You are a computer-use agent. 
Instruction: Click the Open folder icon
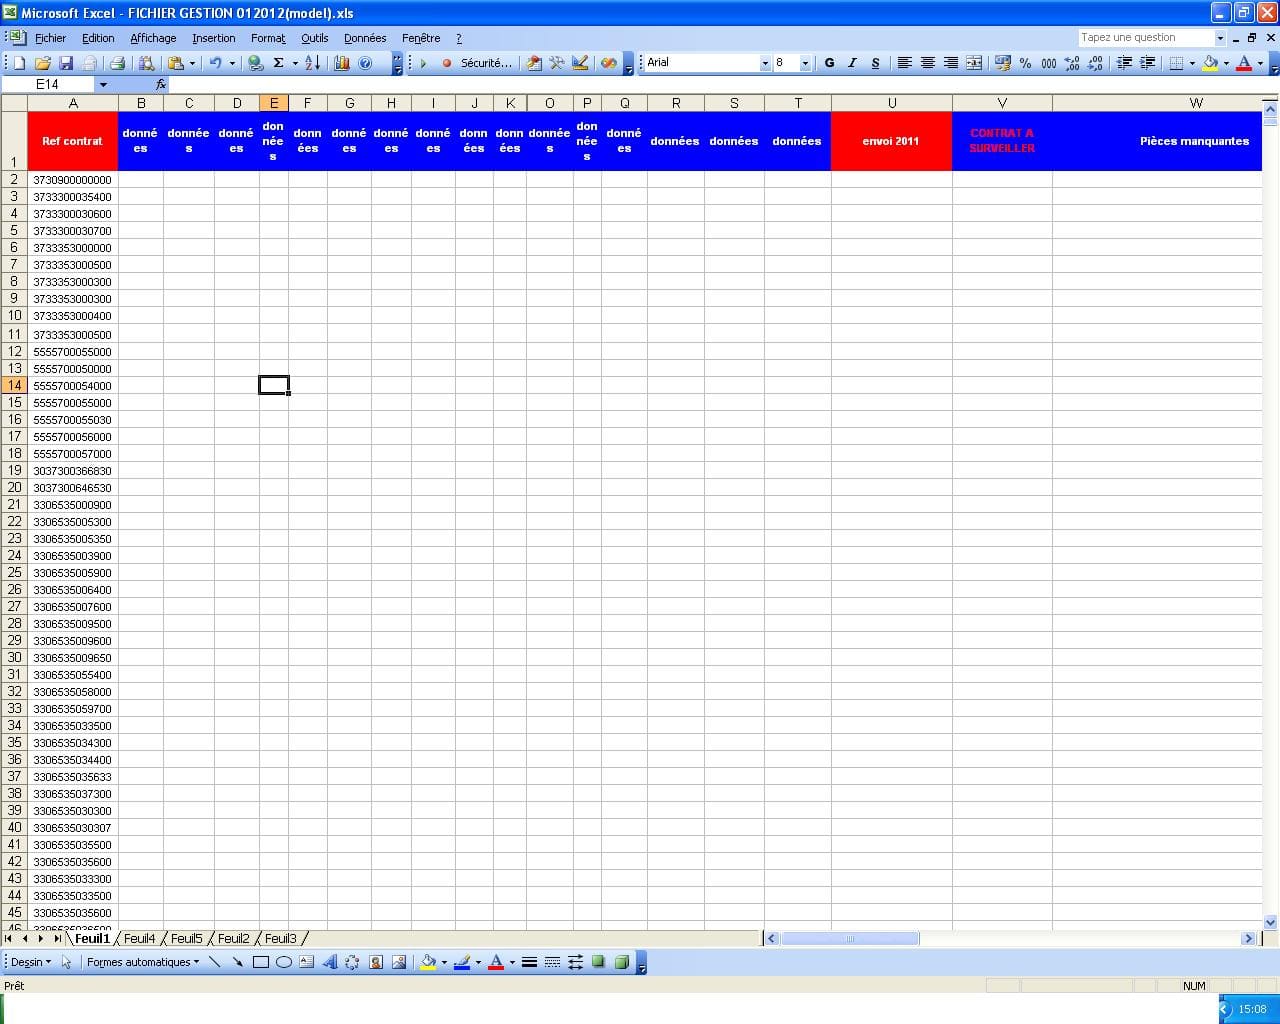[x=43, y=63]
